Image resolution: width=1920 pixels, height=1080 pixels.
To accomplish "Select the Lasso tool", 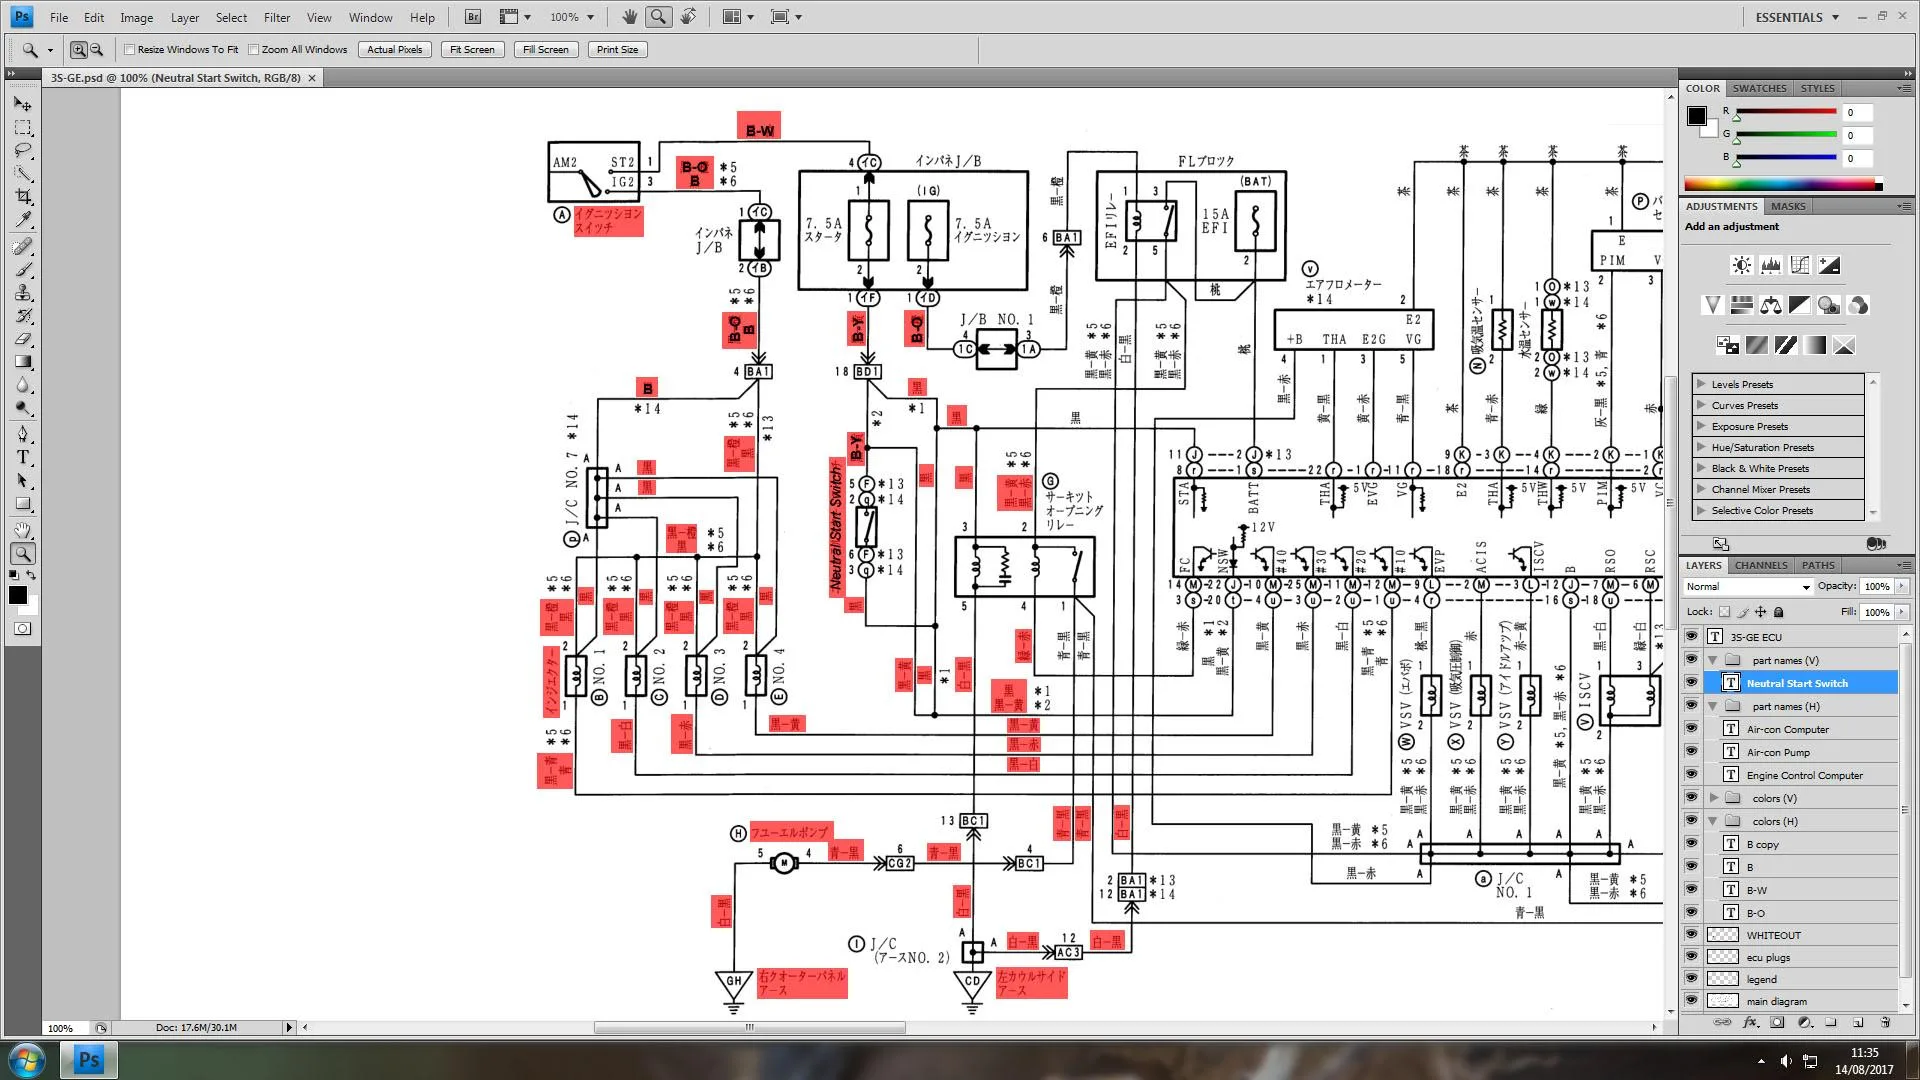I will click(23, 151).
